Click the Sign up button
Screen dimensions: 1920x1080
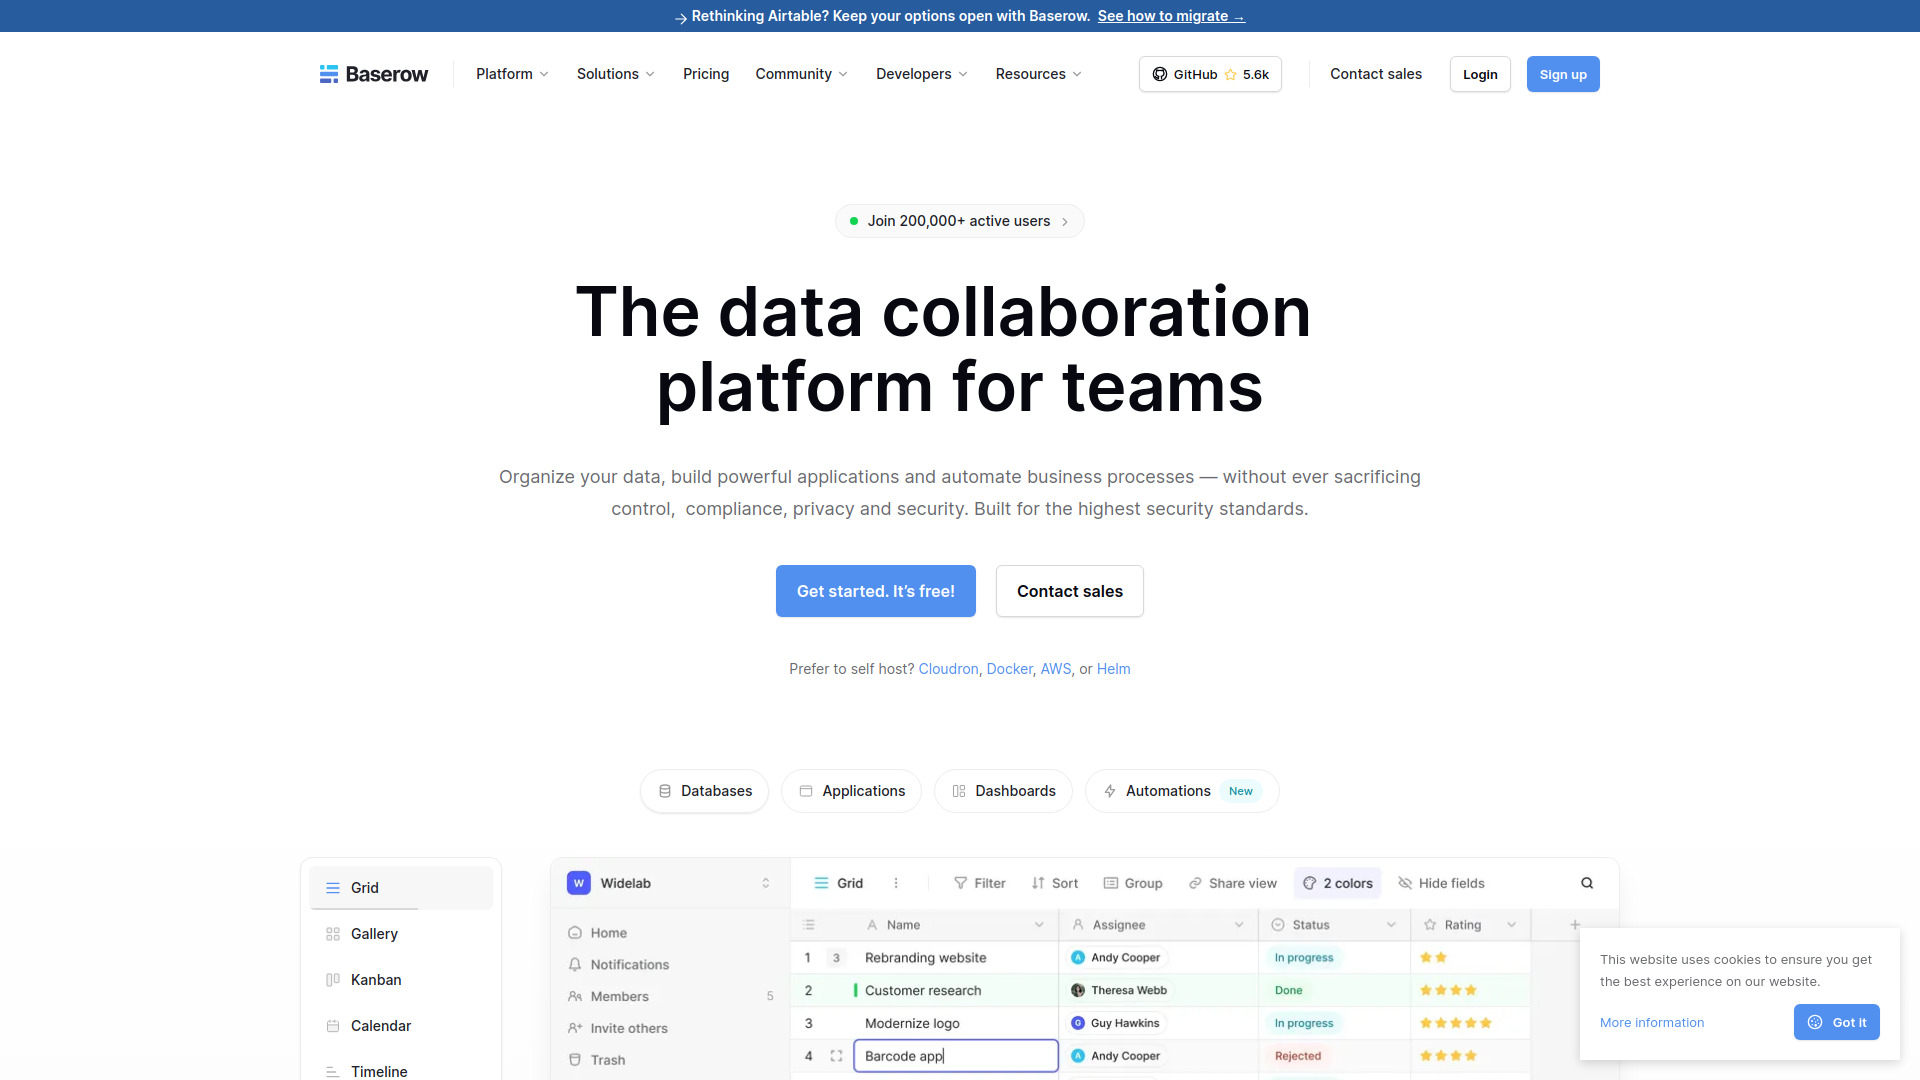1563,74
